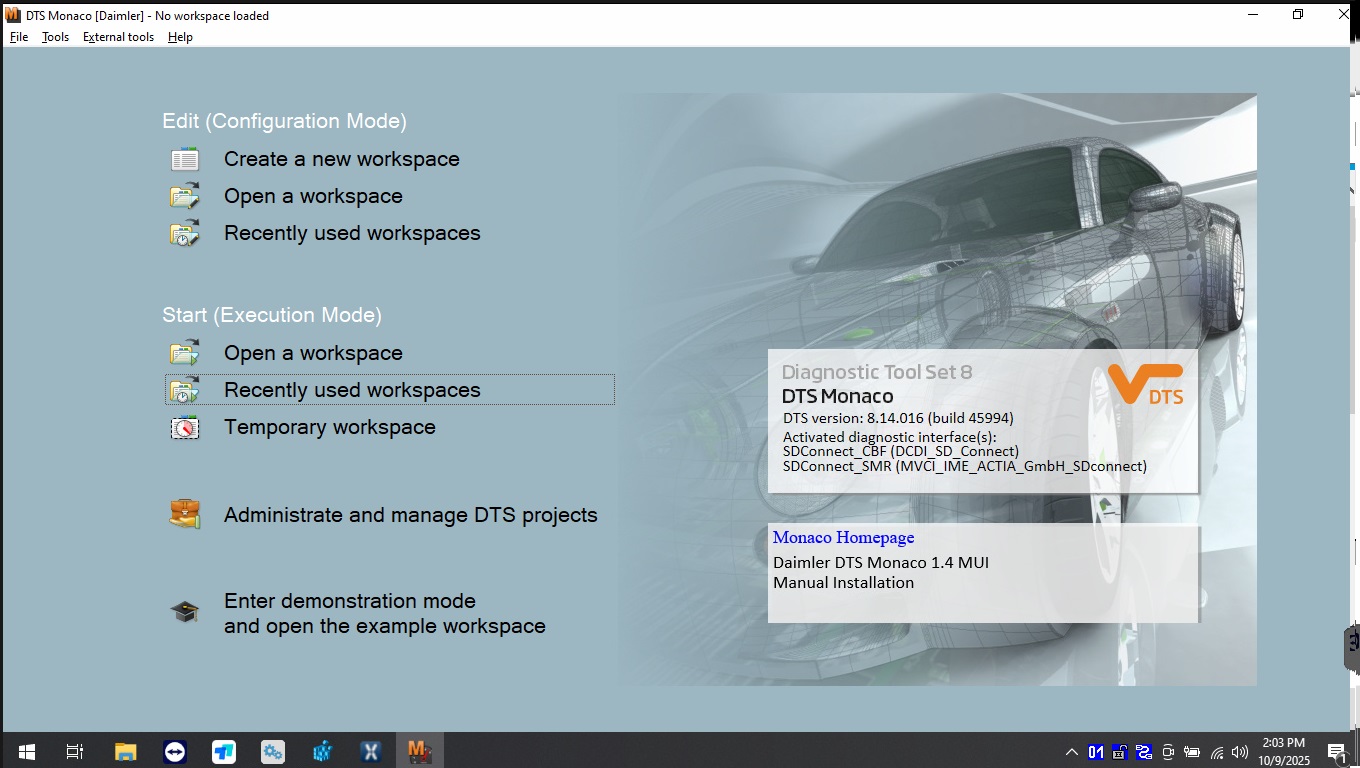
Task: Expand the hidden system tray icons chevron
Action: 1071,752
